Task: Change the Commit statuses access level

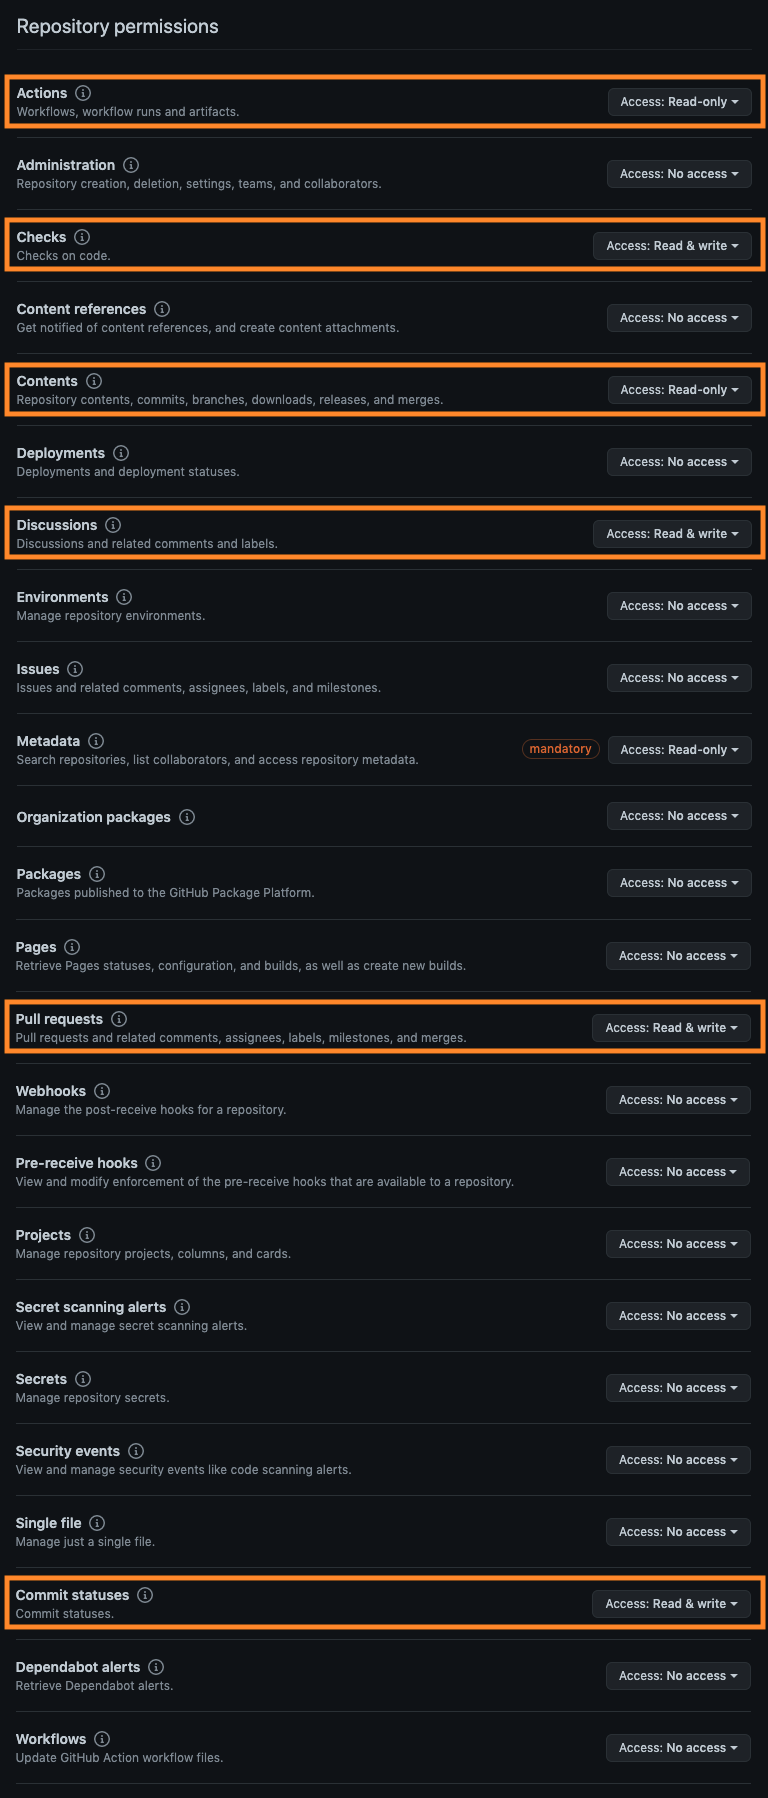Action: (671, 1603)
